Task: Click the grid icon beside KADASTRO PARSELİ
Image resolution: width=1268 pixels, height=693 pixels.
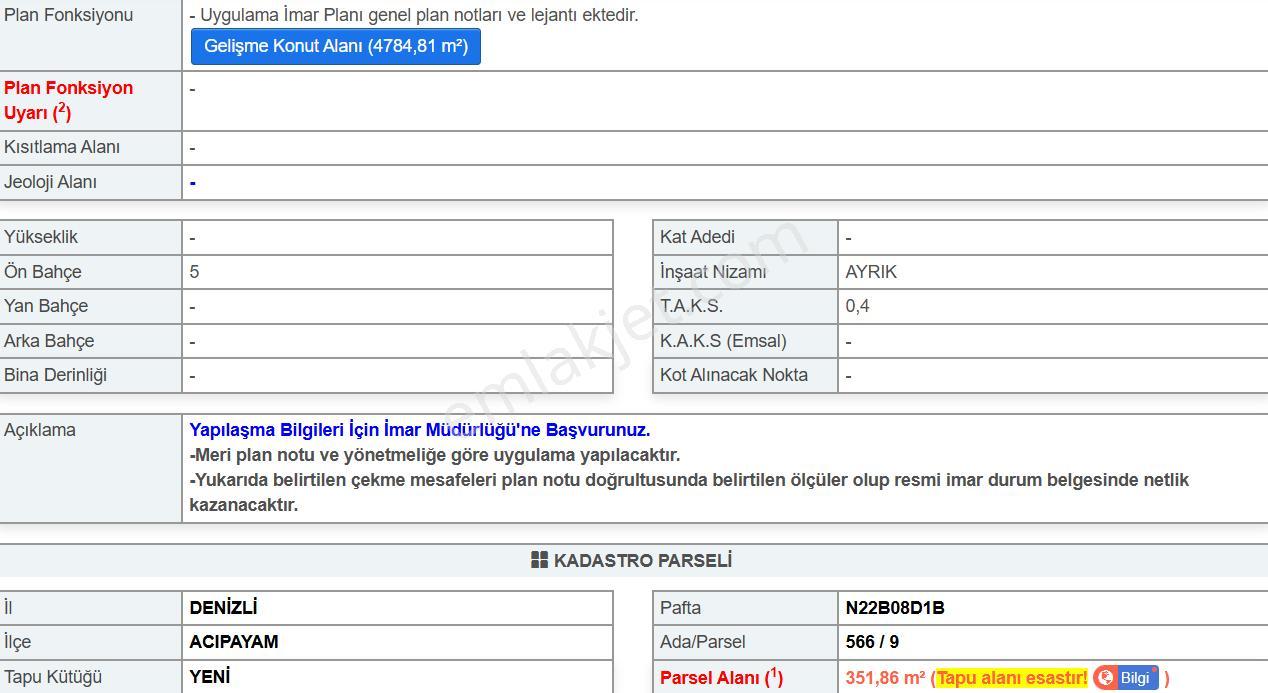Action: [540, 560]
